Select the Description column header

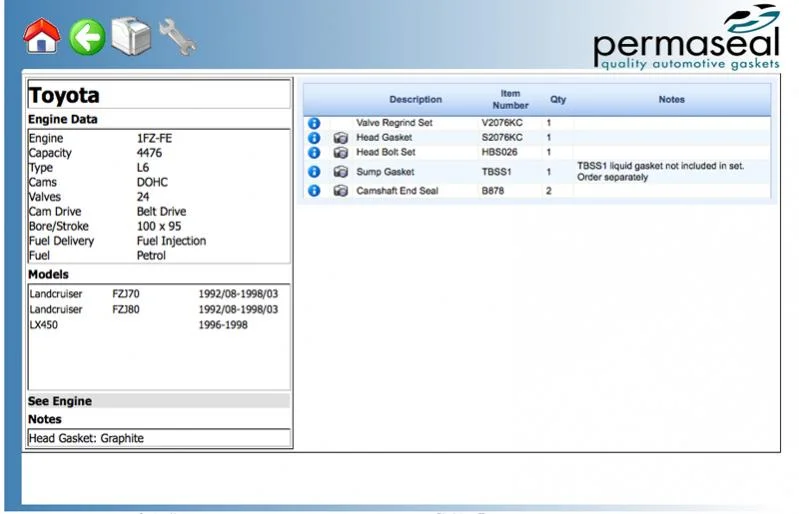pos(415,99)
